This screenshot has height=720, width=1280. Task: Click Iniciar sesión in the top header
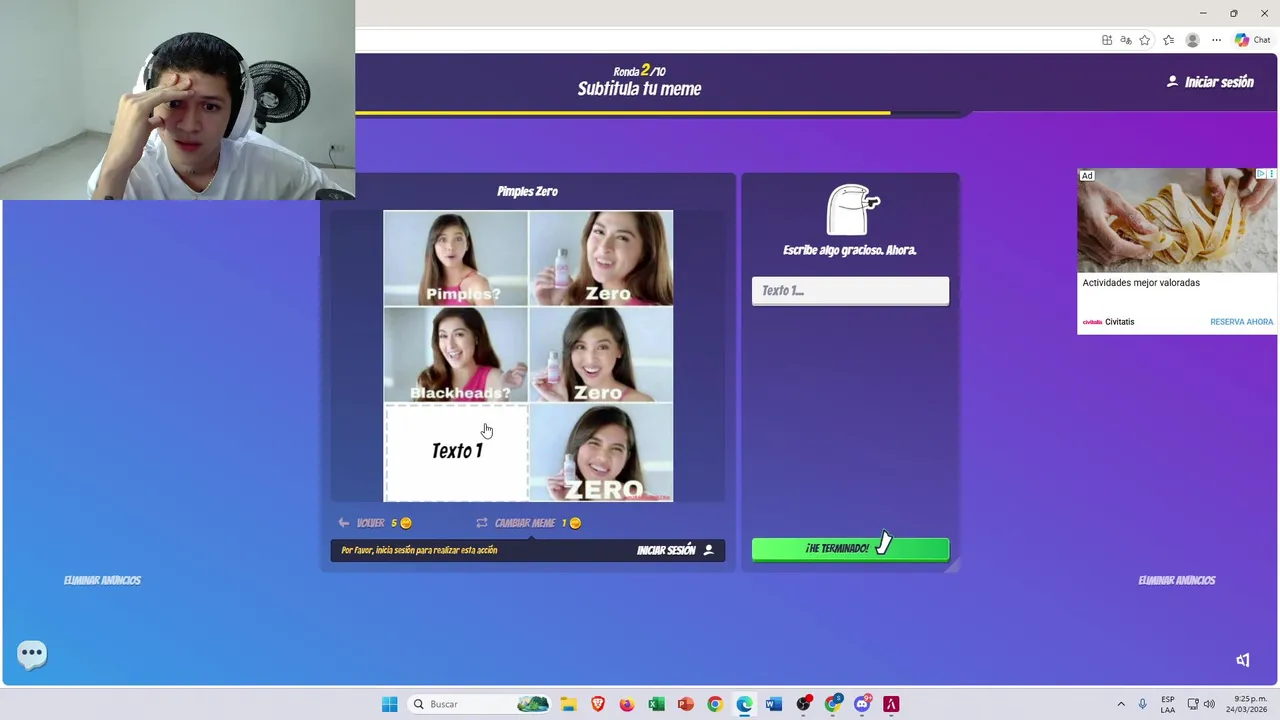[1219, 82]
